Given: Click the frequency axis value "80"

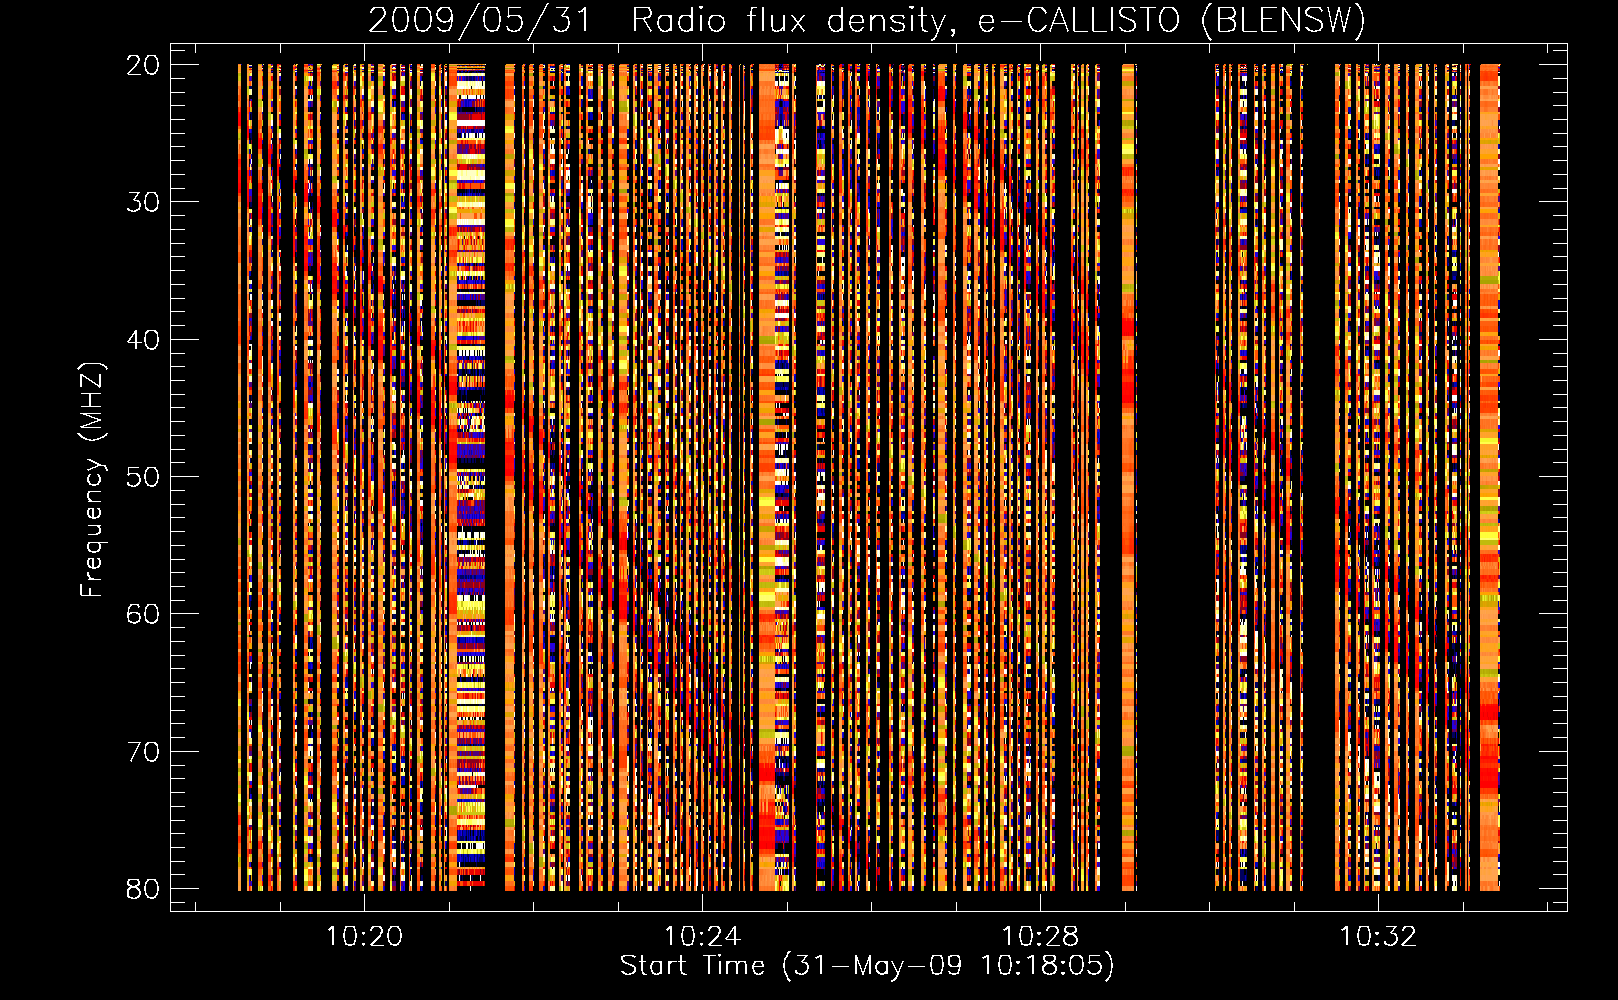Looking at the screenshot, I should [x=143, y=889].
